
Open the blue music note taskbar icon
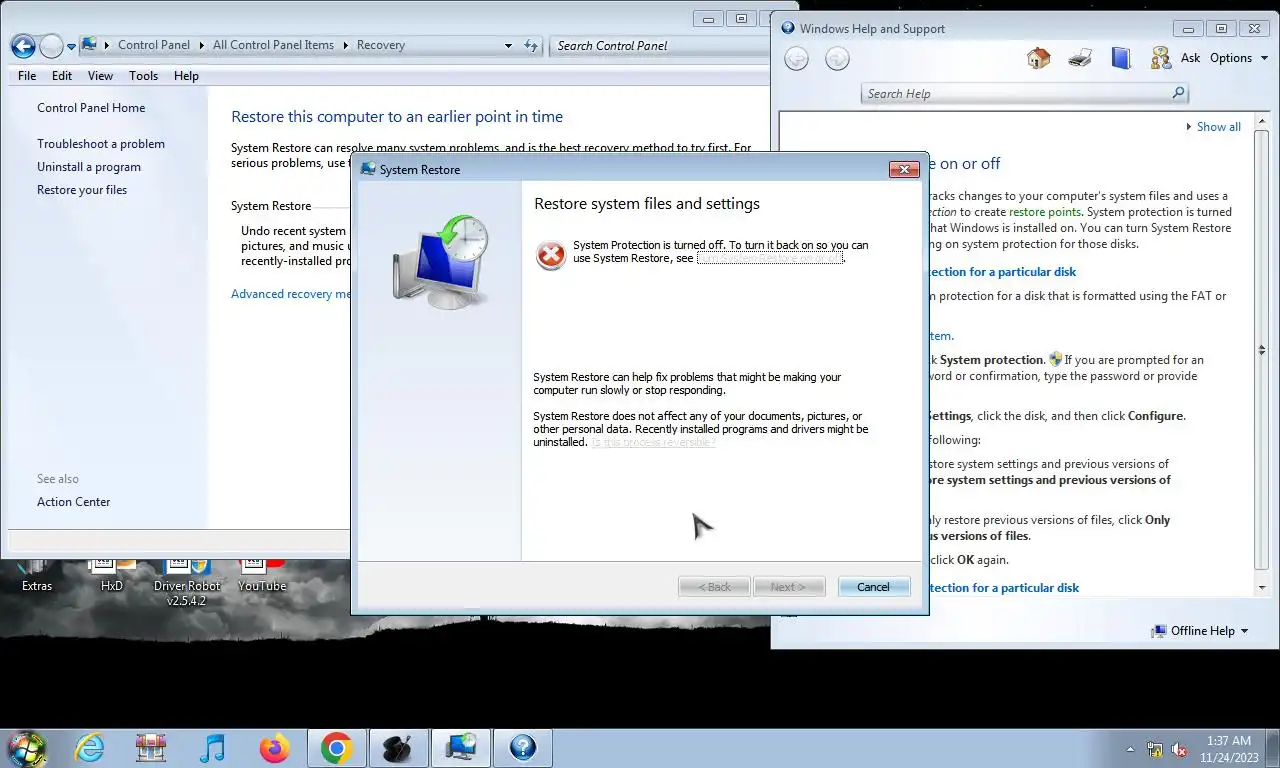[x=212, y=747]
